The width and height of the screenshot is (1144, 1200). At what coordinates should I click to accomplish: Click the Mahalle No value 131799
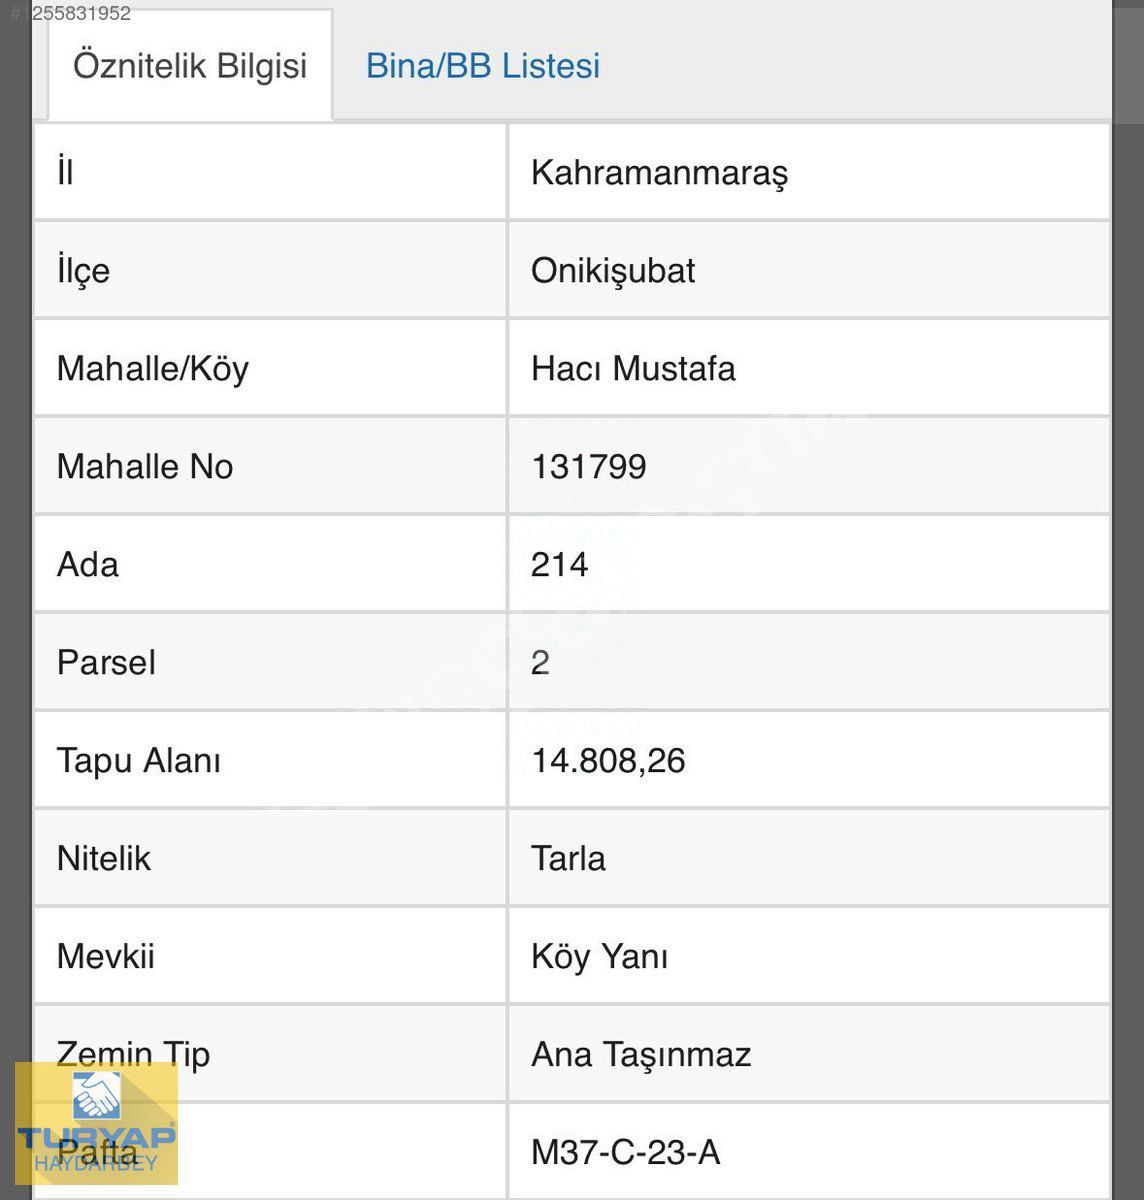point(589,466)
